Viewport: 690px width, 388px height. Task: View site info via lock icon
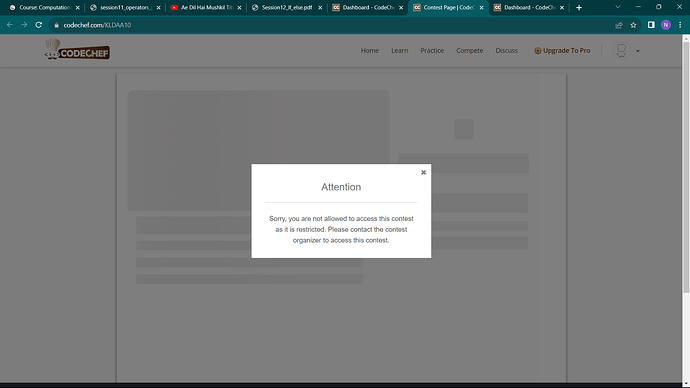coord(56,25)
